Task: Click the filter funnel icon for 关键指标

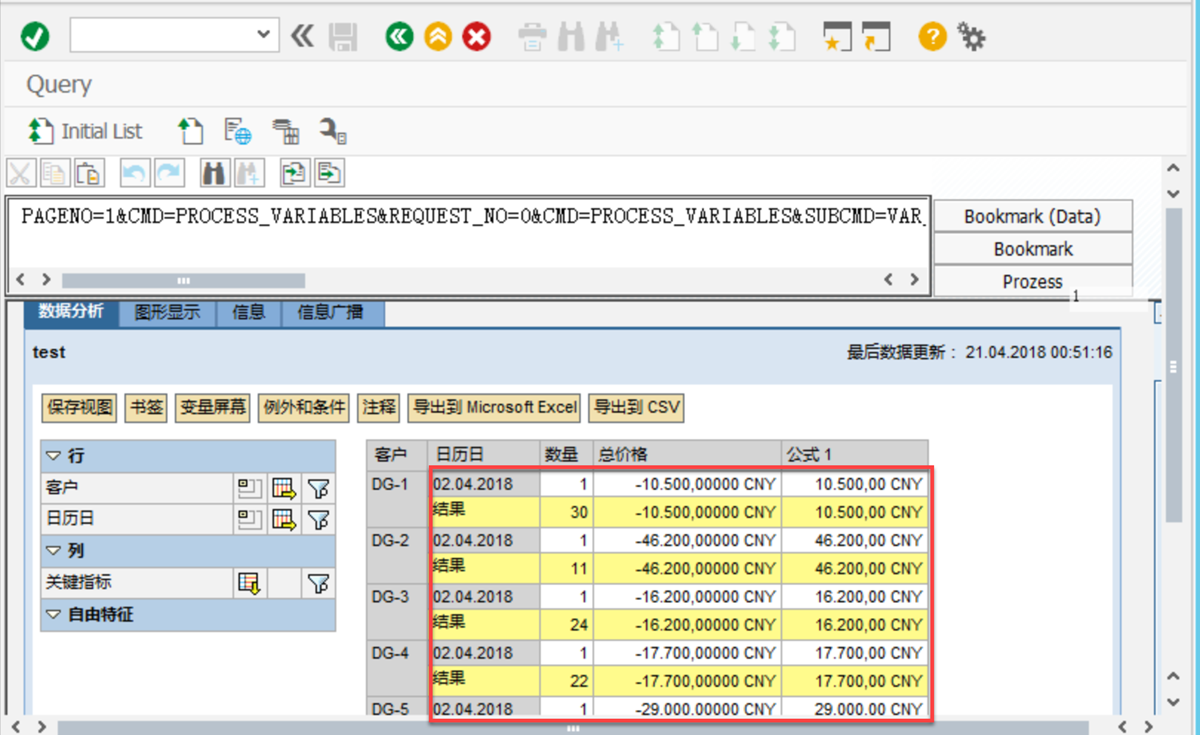Action: click(x=318, y=583)
